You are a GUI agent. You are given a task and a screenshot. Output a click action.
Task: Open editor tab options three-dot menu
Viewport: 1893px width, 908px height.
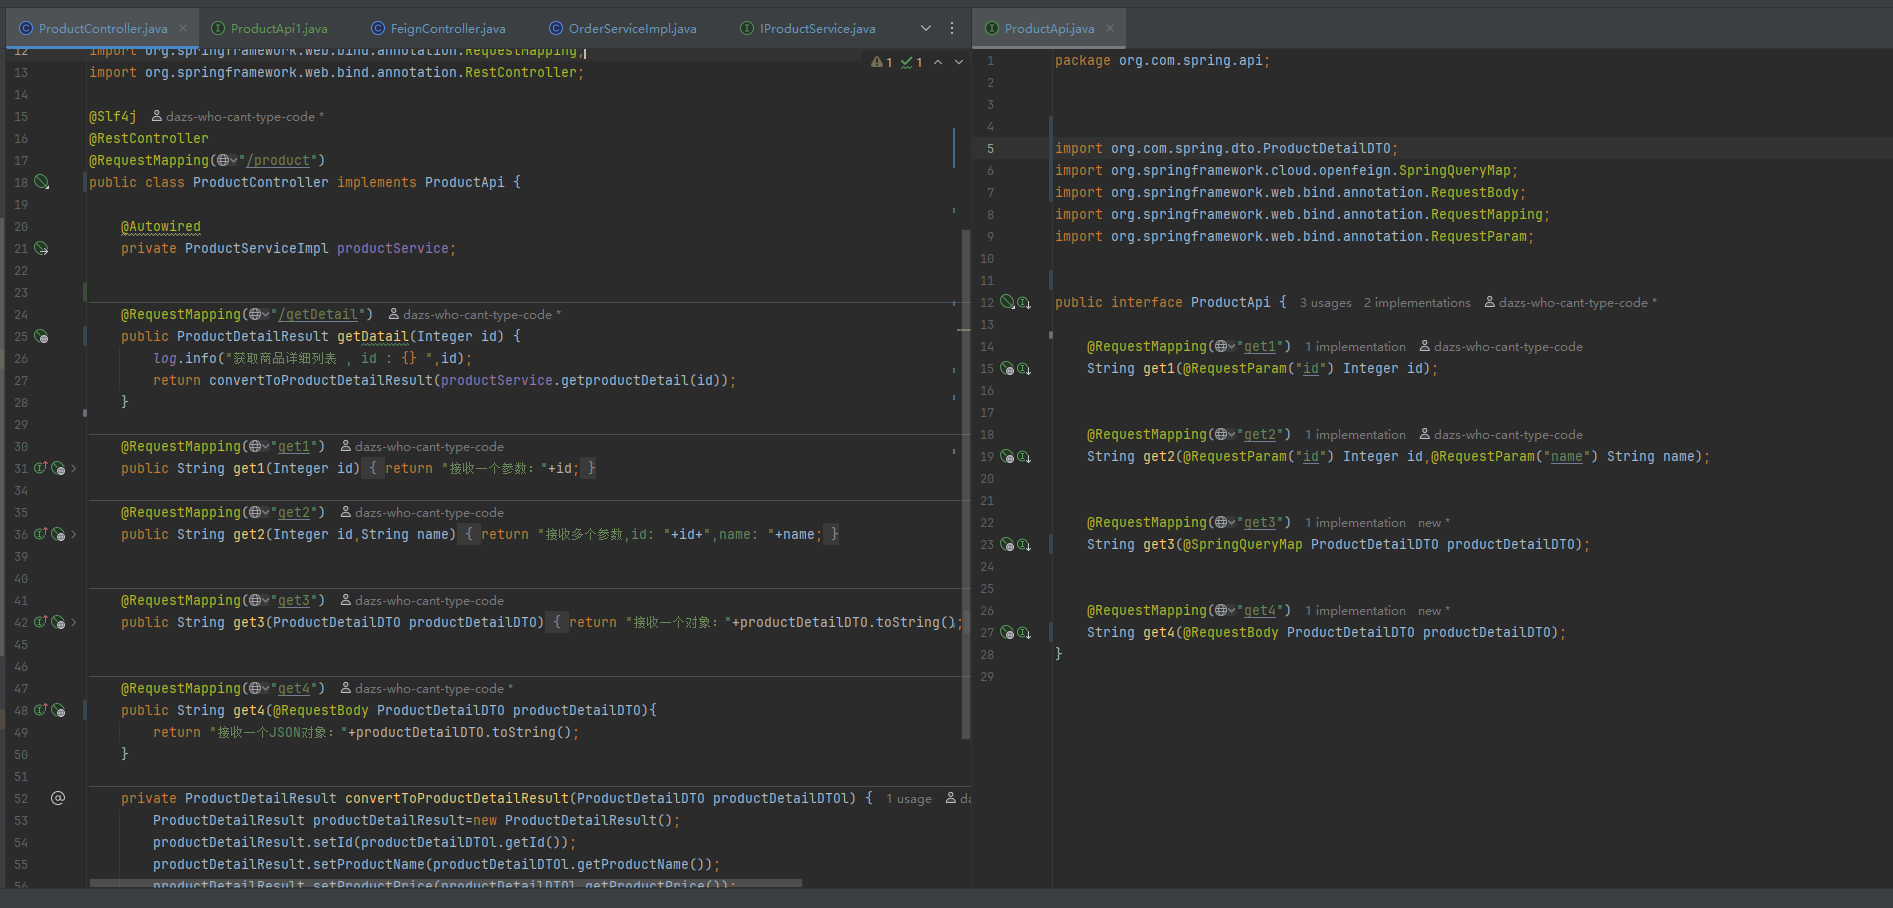952,28
